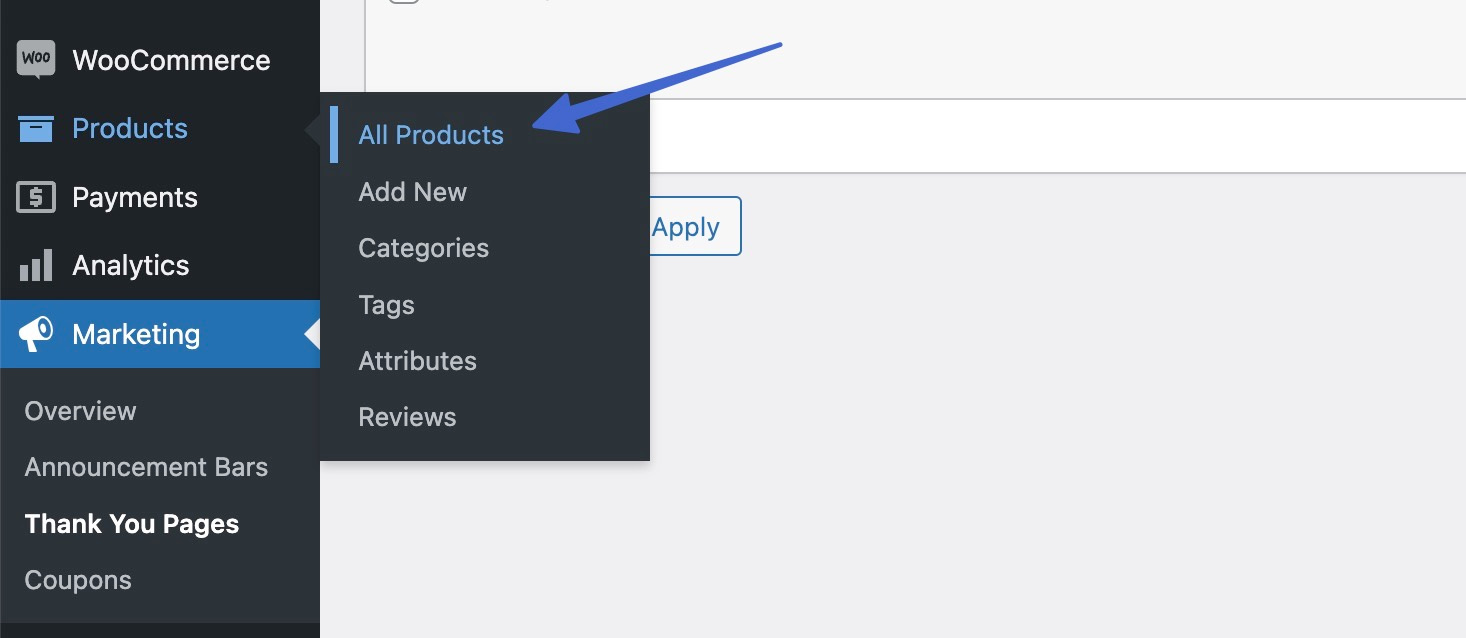Open the WooCommerce menu label

click(171, 60)
